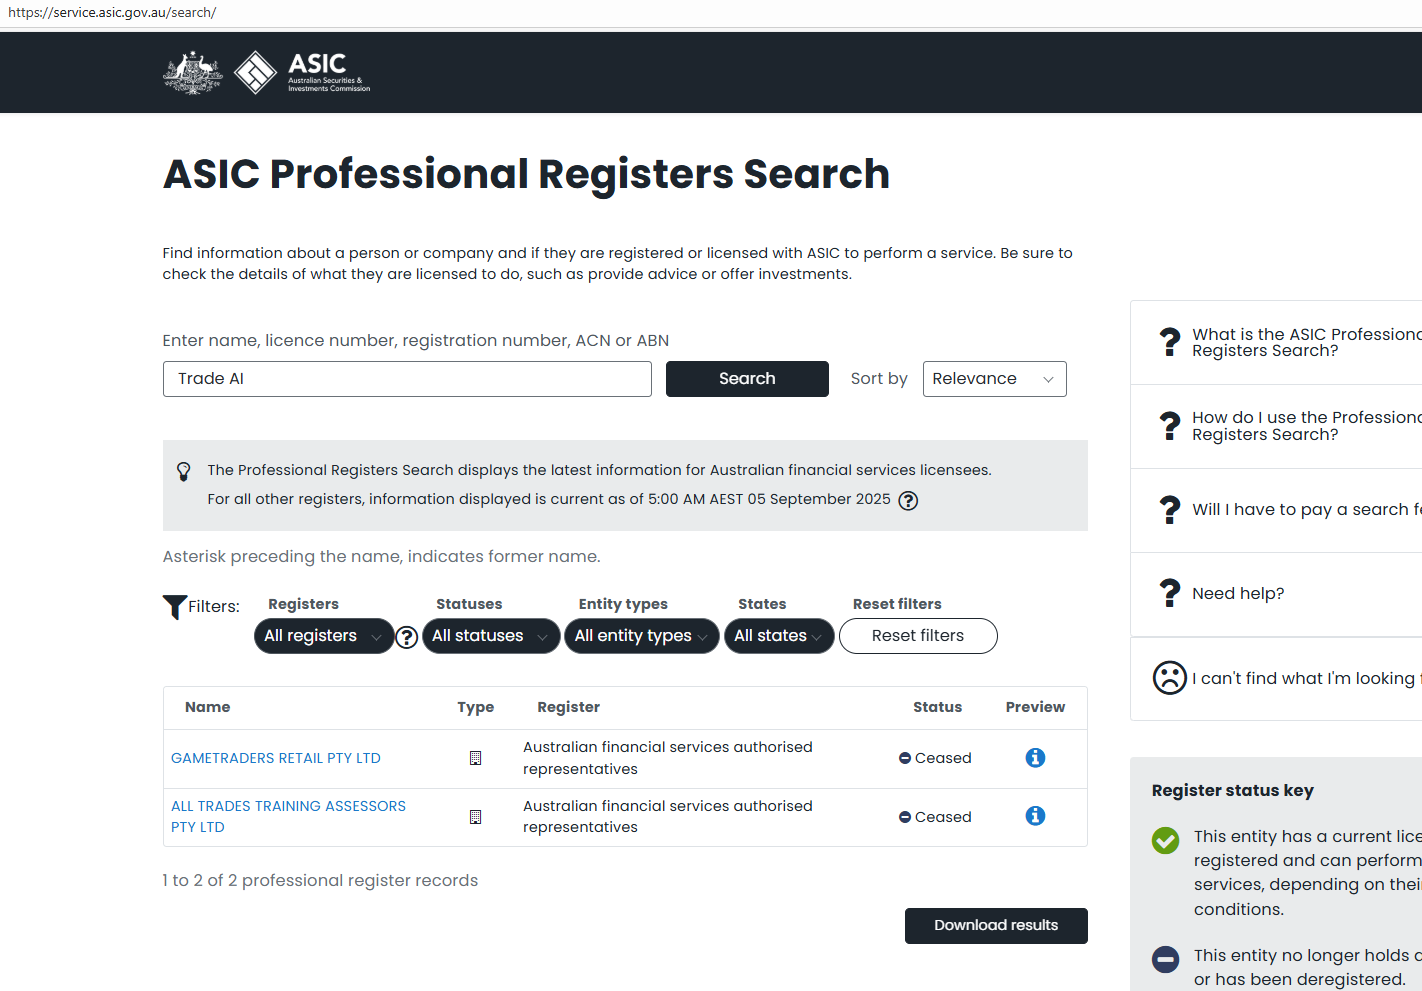
Task: Click the funnel Filters icon
Action: (174, 607)
